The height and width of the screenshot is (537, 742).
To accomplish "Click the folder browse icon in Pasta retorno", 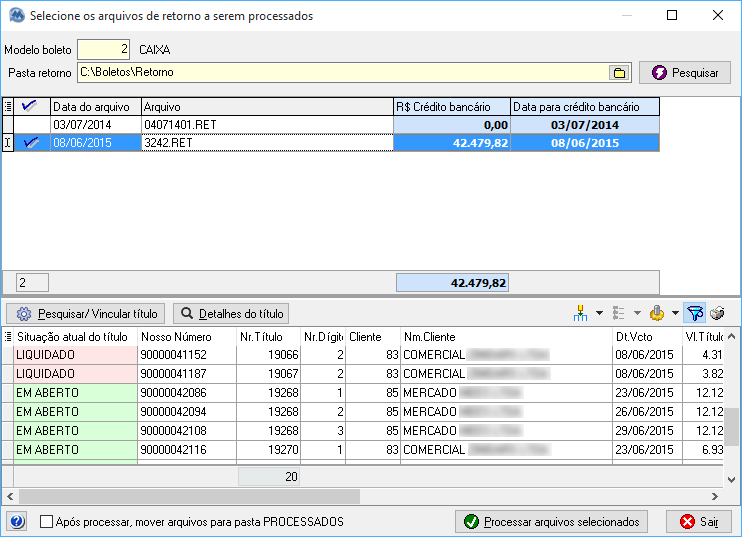I will [619, 73].
